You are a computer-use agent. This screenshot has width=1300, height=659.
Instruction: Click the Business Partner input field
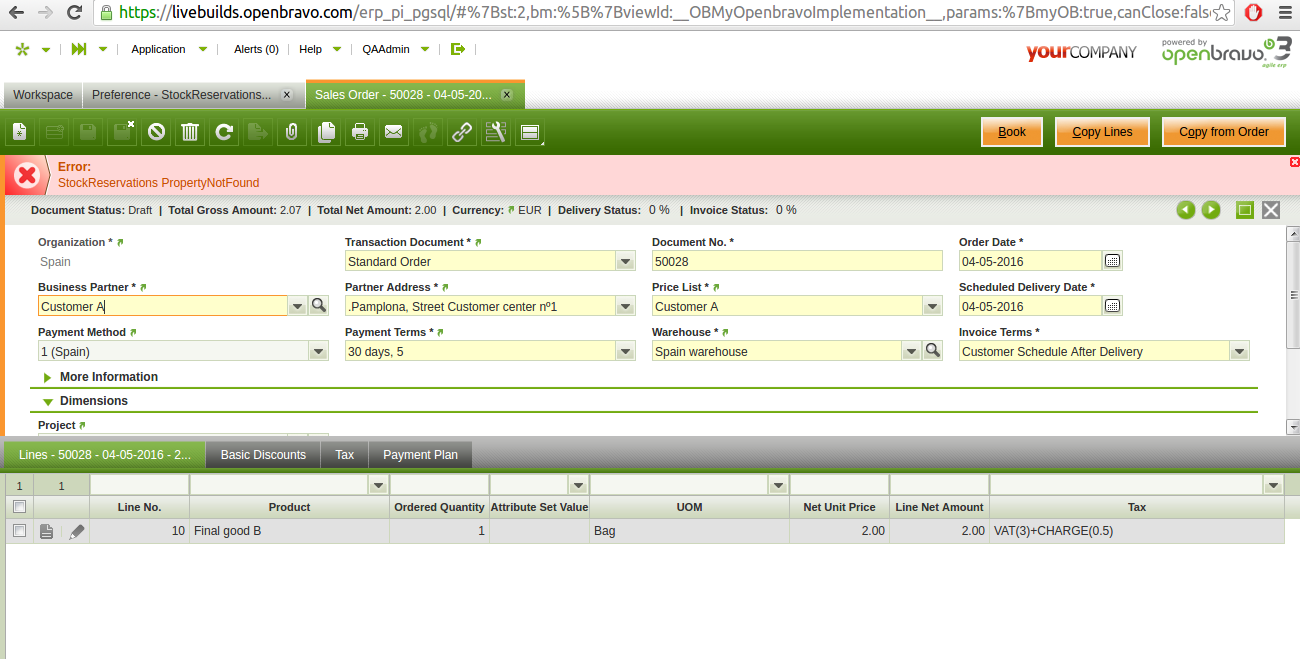point(163,306)
